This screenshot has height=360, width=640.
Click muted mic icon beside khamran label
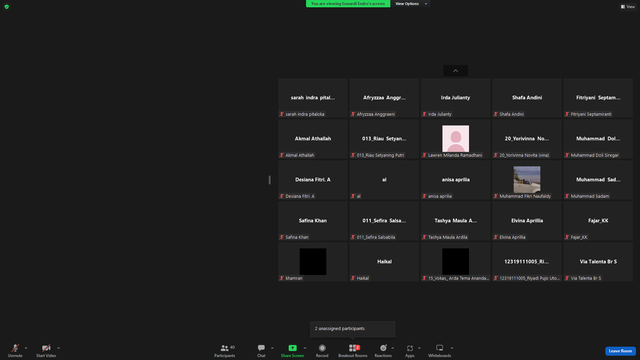coord(282,278)
